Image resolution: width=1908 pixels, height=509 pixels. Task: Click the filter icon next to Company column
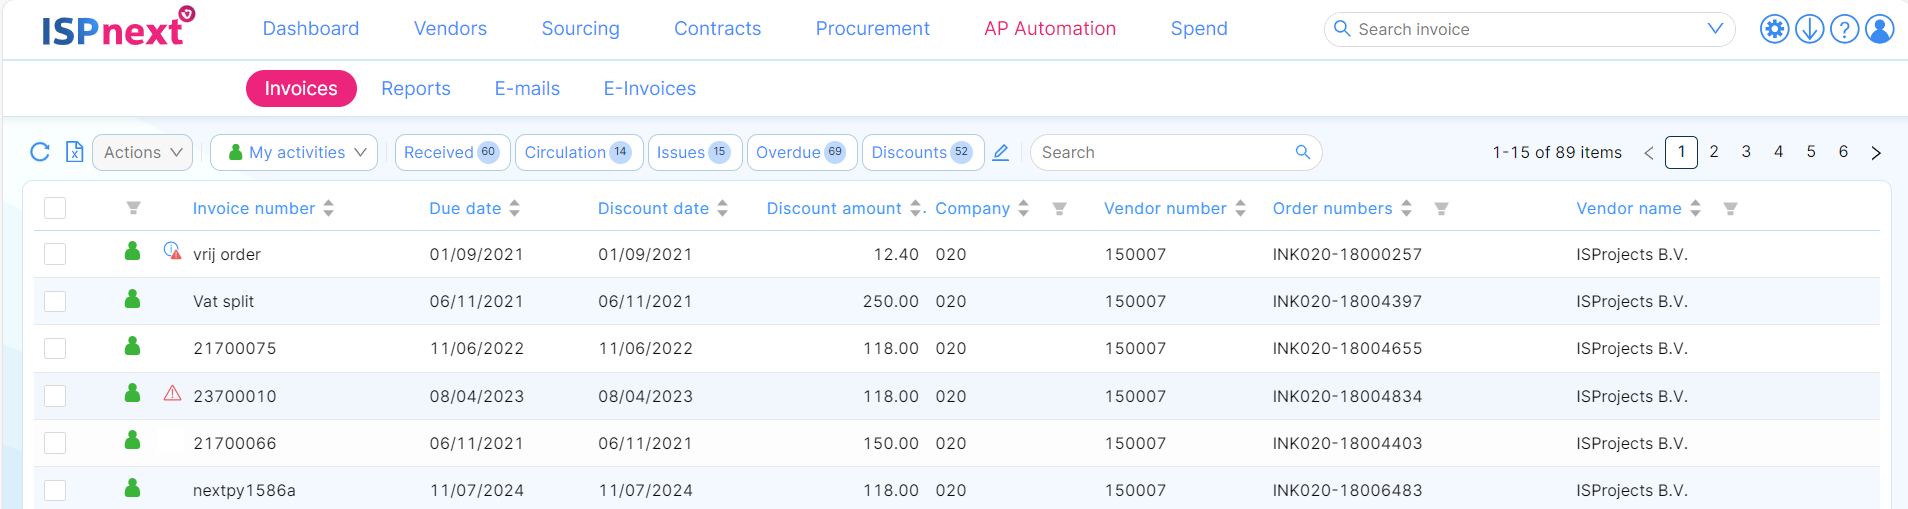pyautogui.click(x=1059, y=209)
